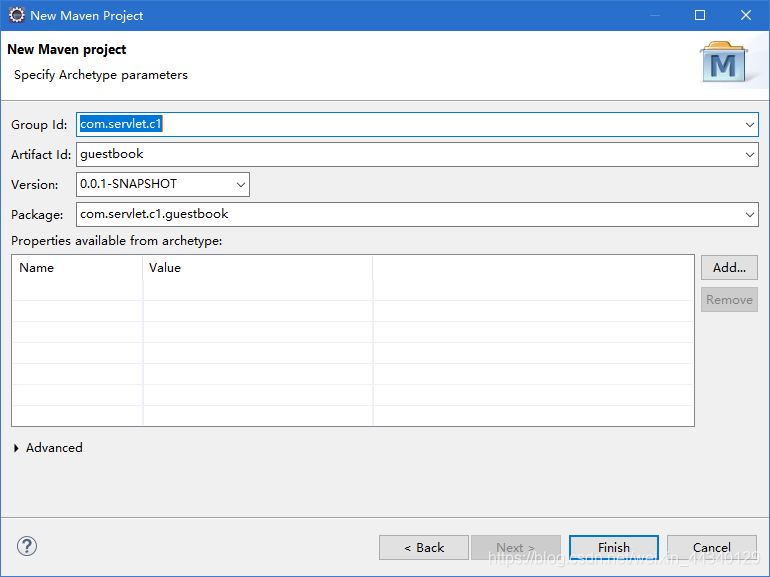Click the 'Package:' label
The width and height of the screenshot is (770, 577).
(37, 215)
